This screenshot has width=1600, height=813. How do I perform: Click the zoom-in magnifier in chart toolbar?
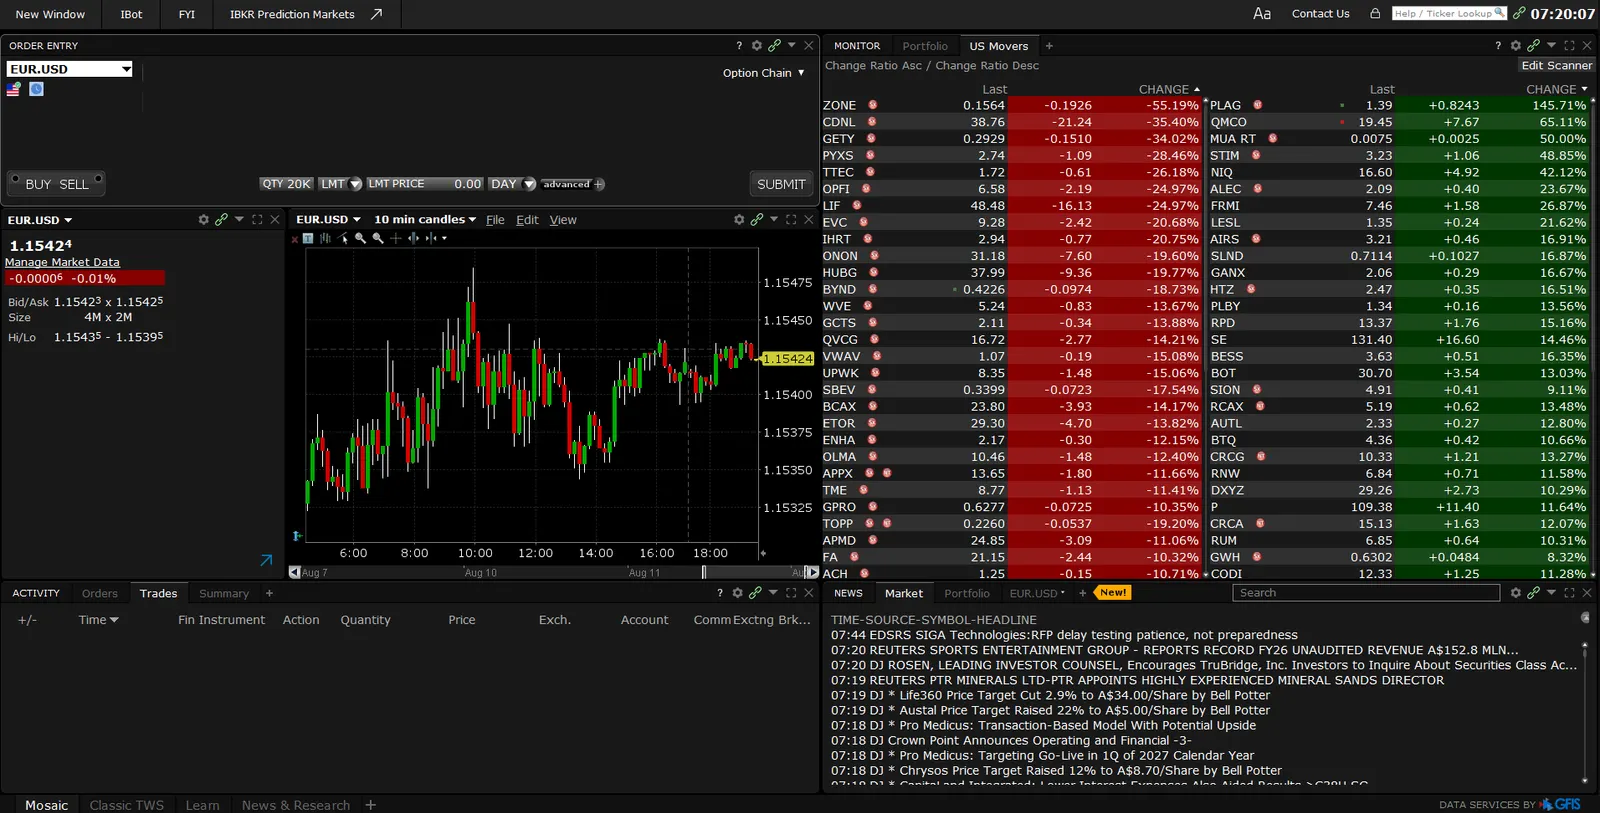pyautogui.click(x=360, y=238)
